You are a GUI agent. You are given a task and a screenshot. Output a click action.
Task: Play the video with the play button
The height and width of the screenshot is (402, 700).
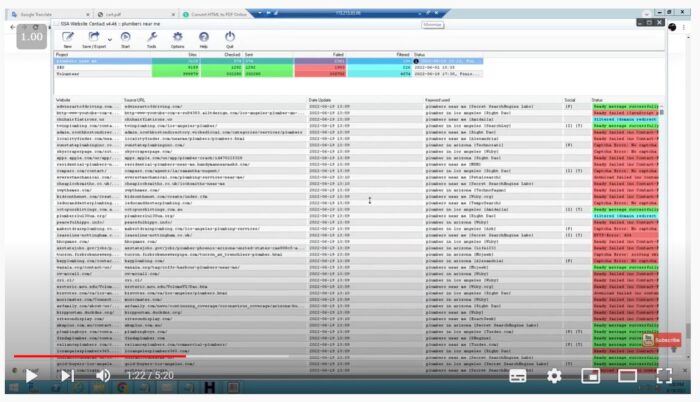click(32, 376)
